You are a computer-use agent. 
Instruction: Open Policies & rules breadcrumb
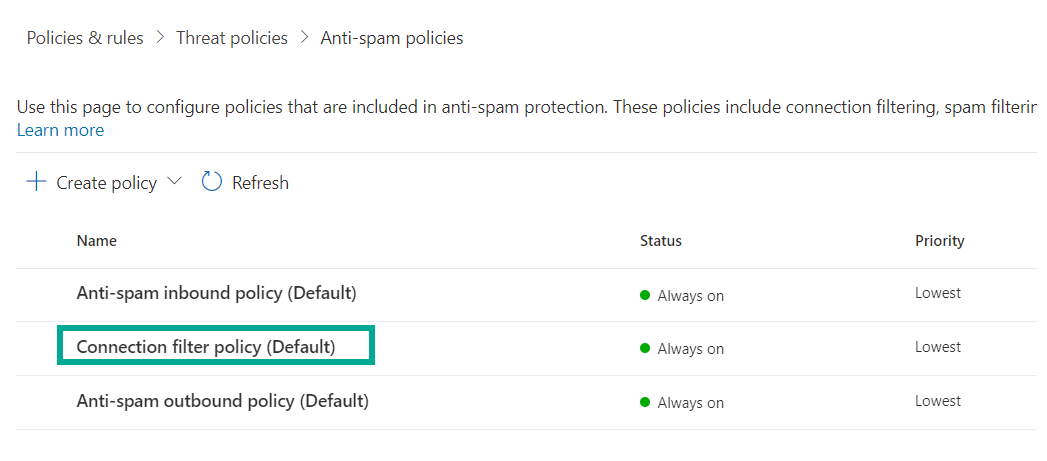[85, 38]
